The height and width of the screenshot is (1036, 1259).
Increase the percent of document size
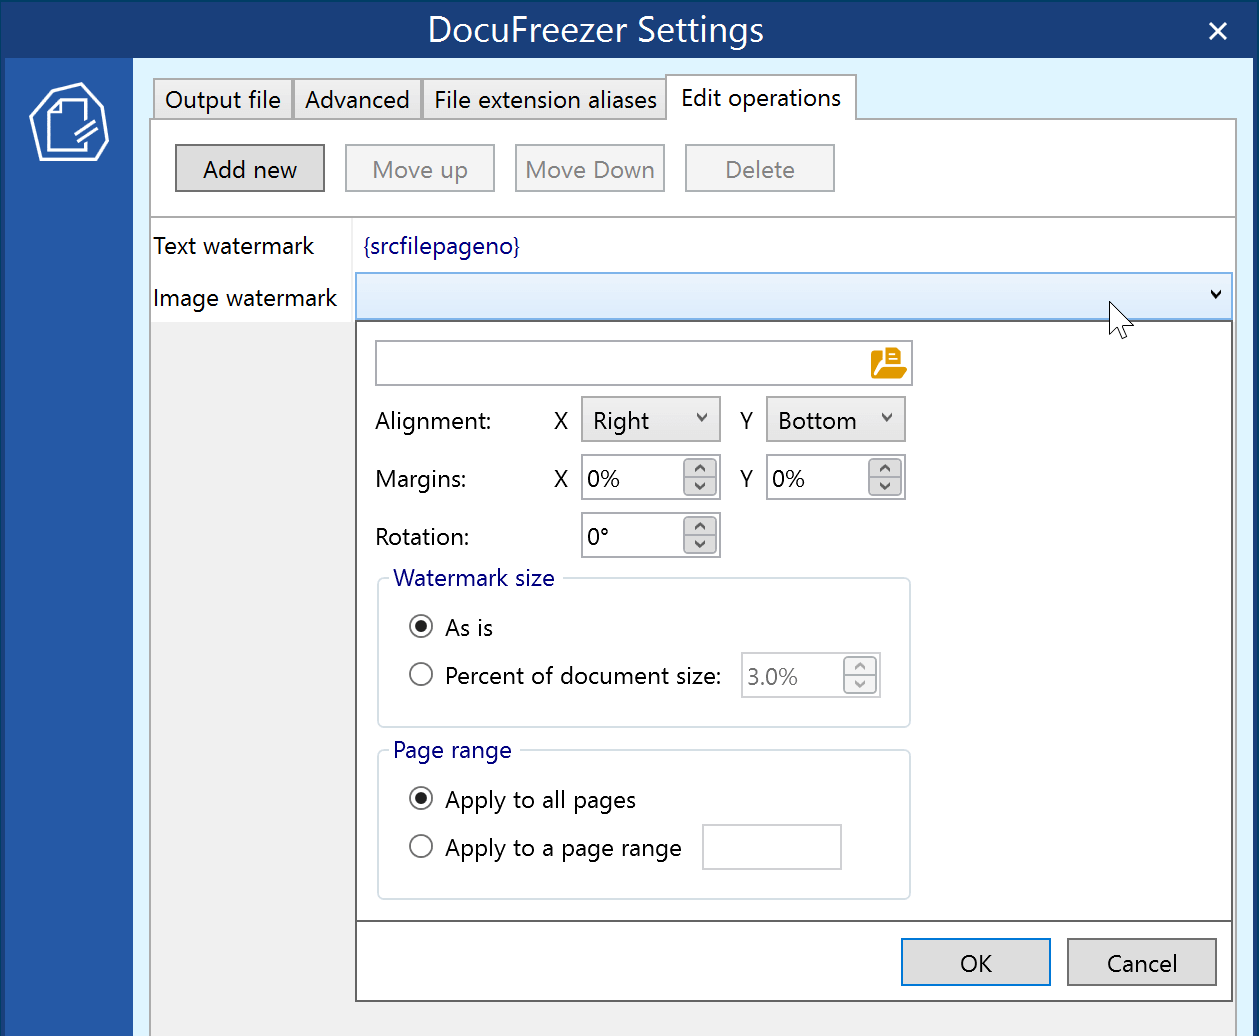pyautogui.click(x=860, y=666)
